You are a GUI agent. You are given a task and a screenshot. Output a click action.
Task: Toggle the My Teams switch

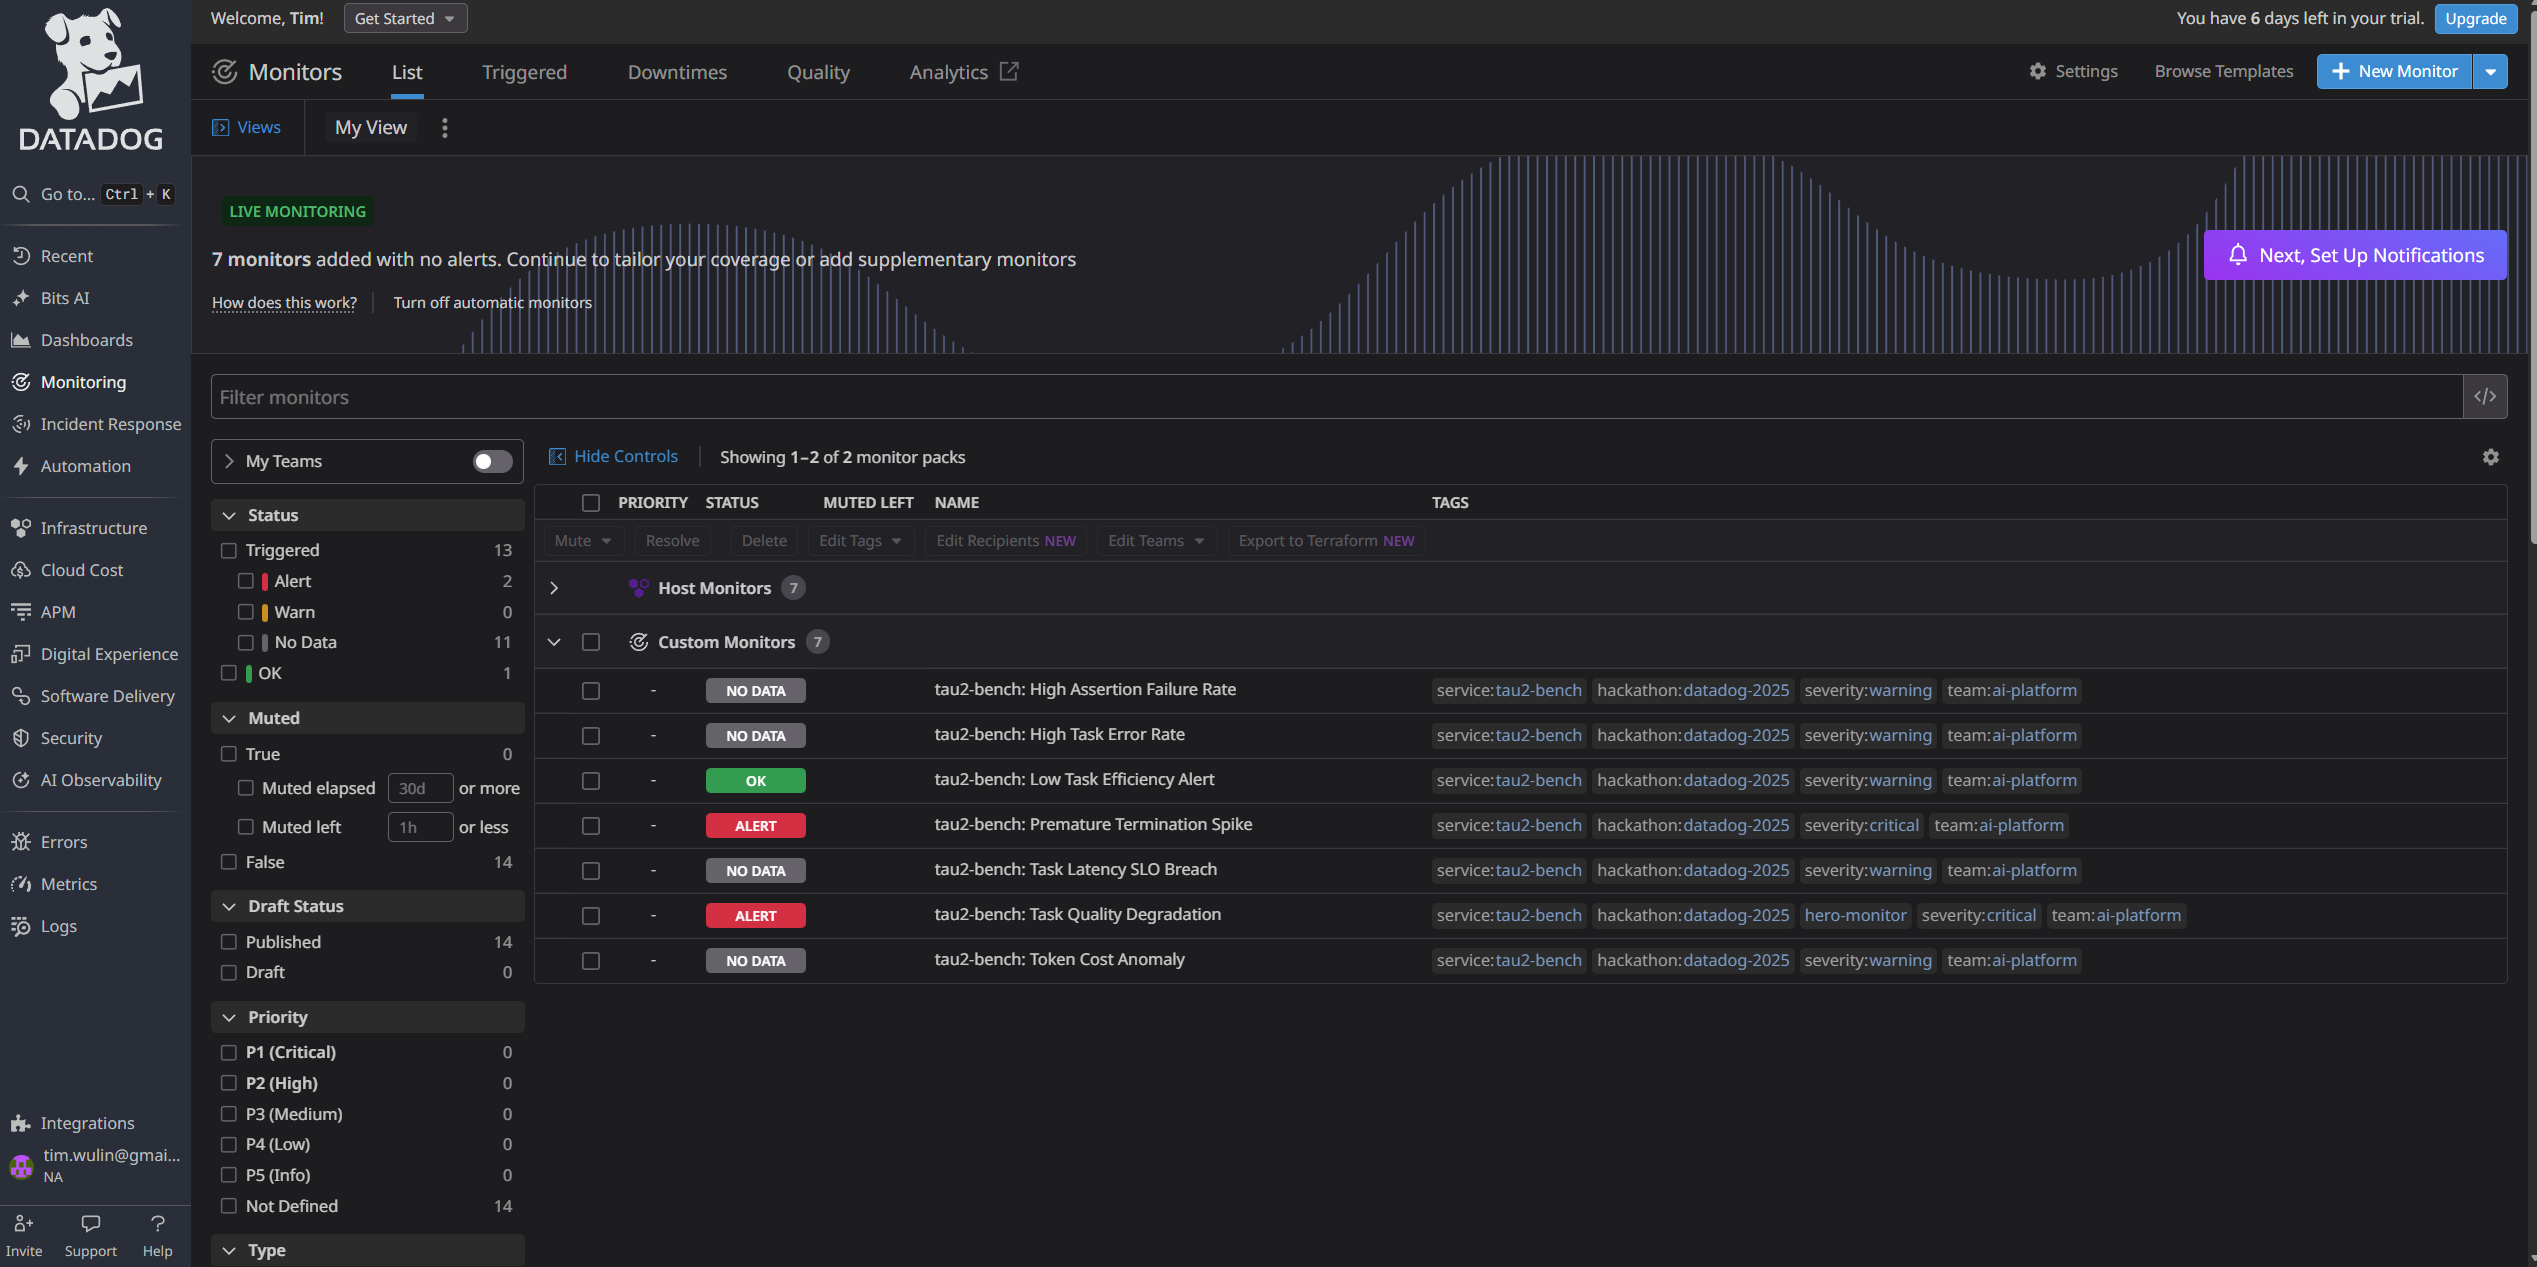tap(492, 461)
